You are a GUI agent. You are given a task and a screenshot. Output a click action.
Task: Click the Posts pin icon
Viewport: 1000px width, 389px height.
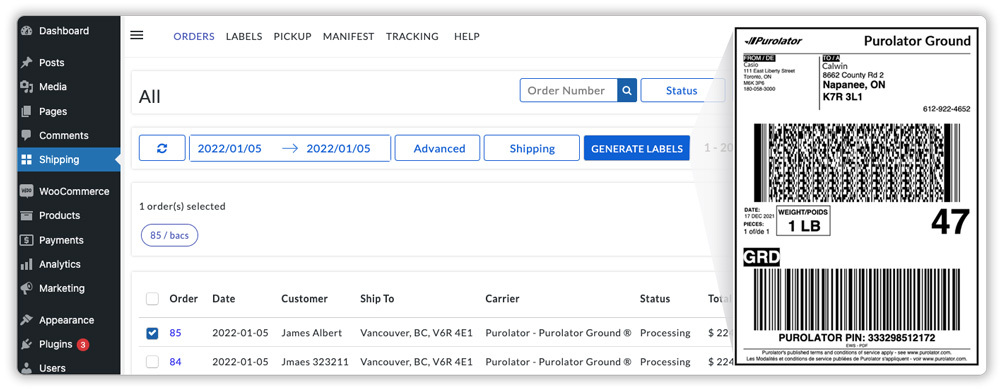click(x=26, y=62)
